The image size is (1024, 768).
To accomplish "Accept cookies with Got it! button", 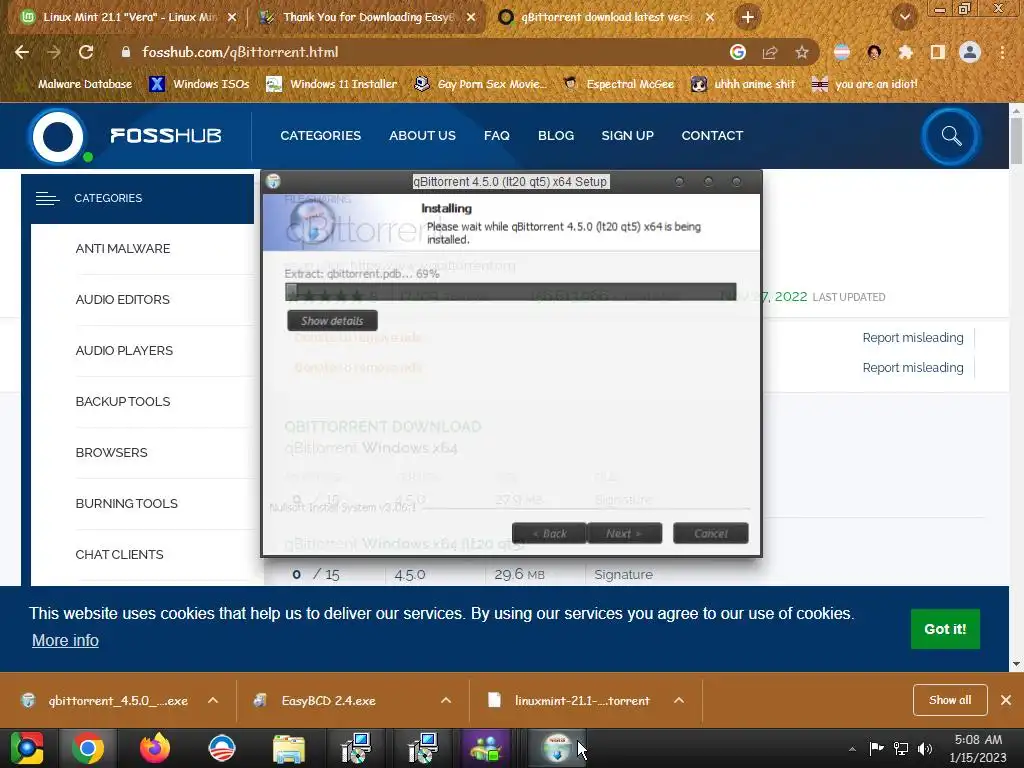I will pos(945,629).
